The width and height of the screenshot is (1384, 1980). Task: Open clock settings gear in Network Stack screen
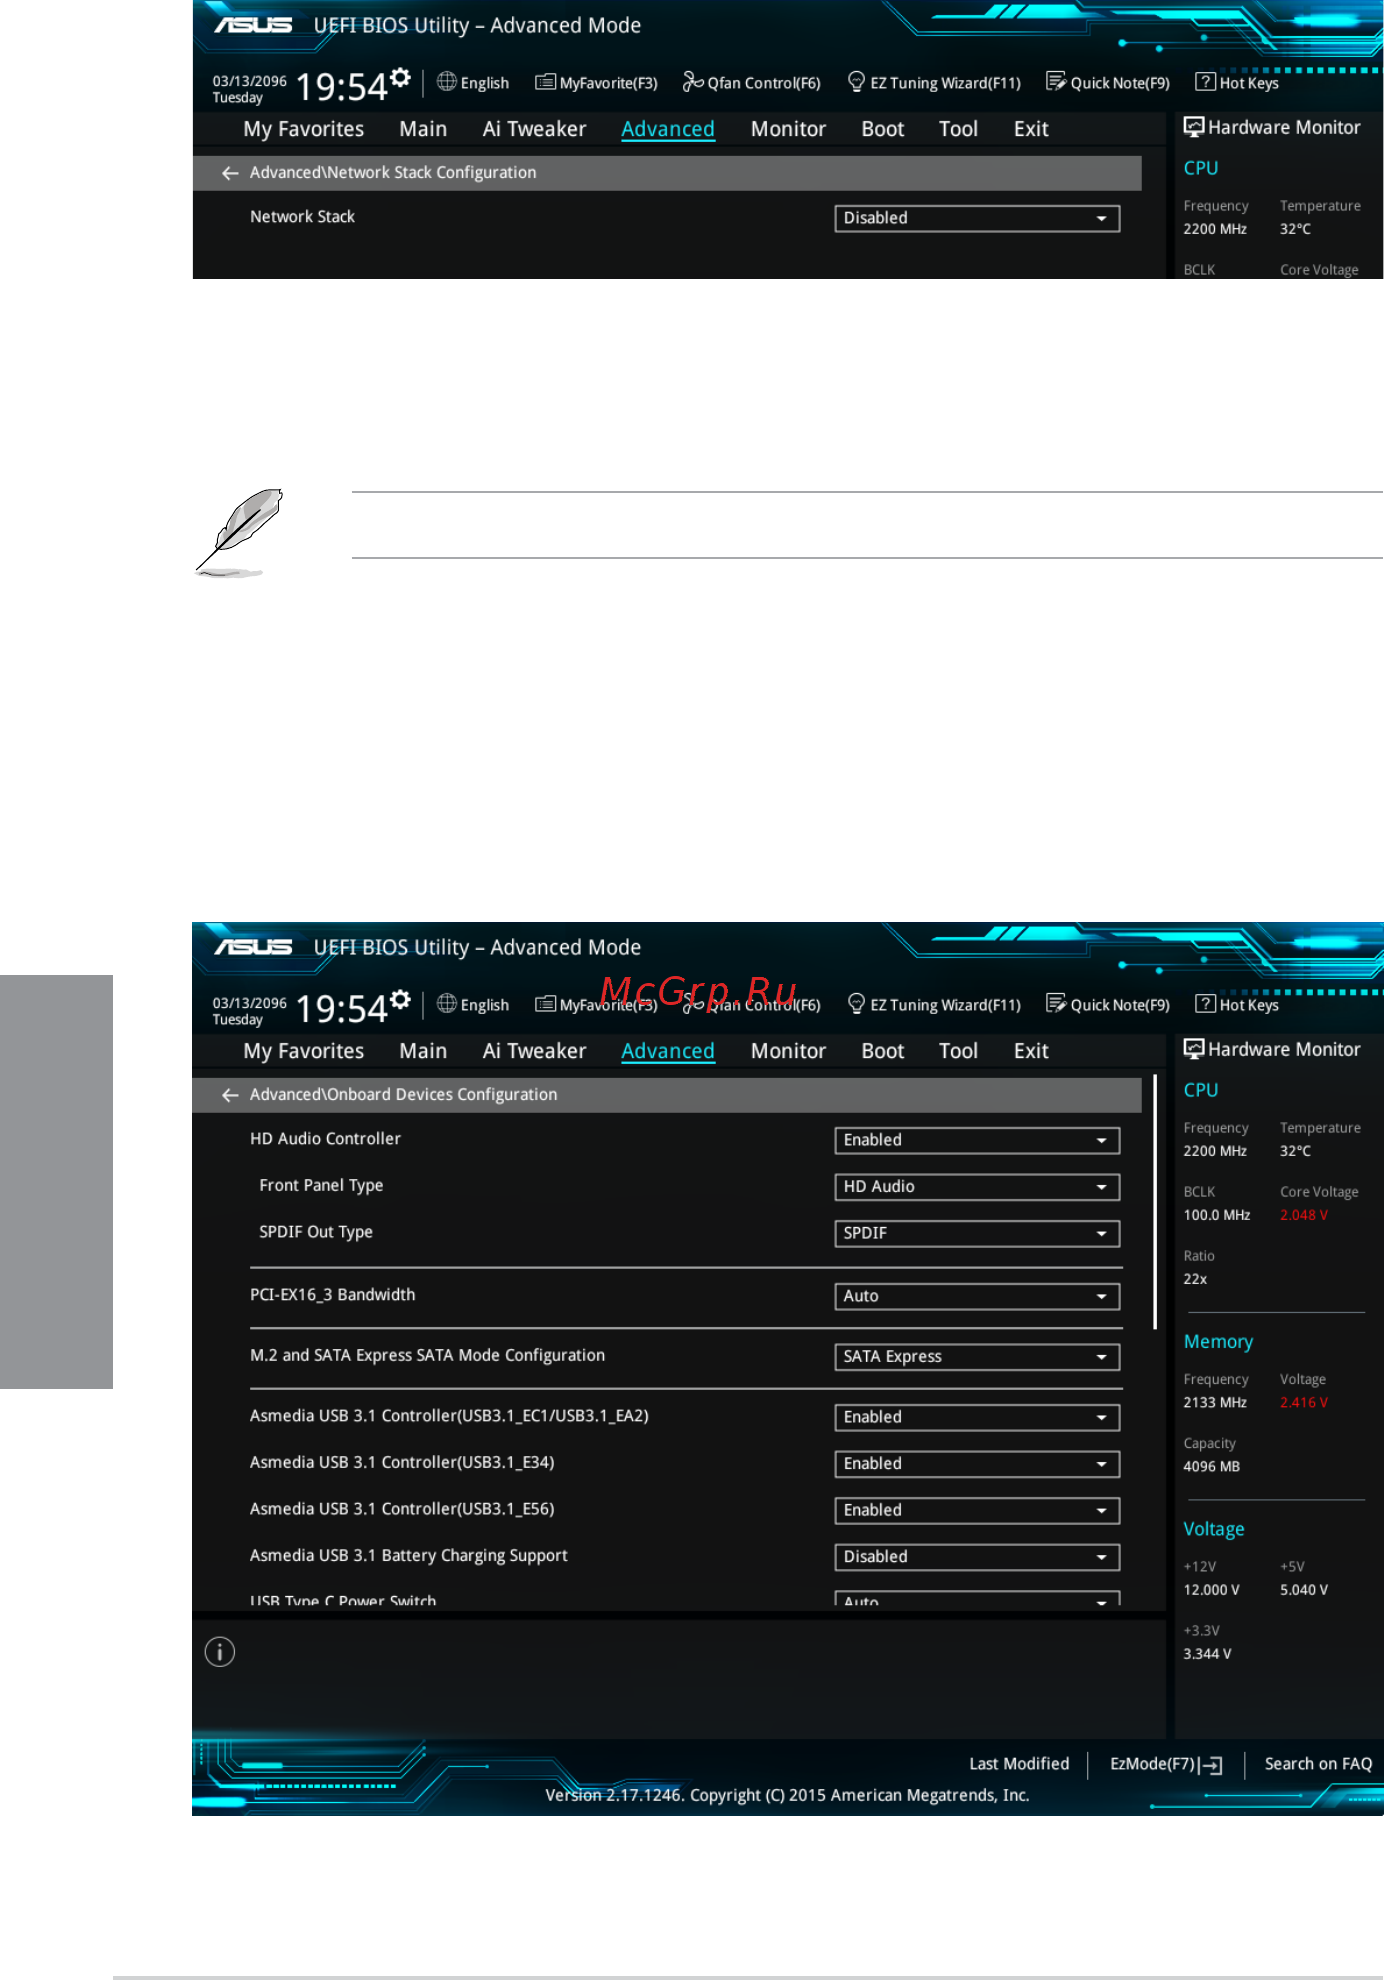click(x=400, y=77)
